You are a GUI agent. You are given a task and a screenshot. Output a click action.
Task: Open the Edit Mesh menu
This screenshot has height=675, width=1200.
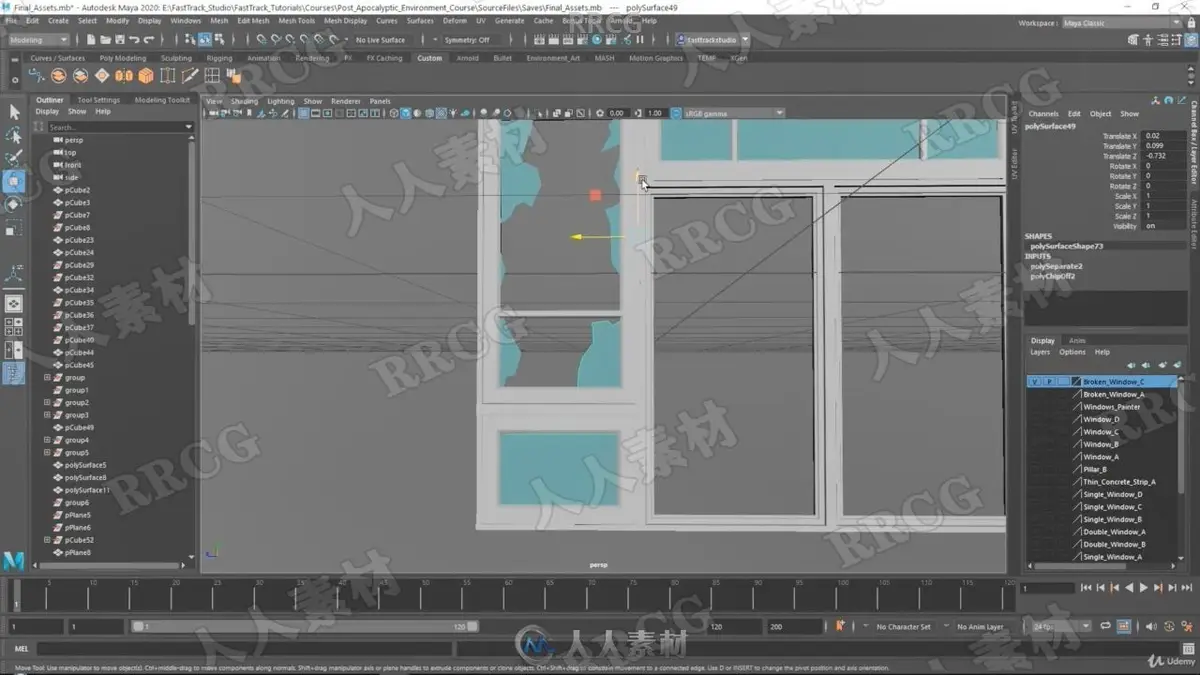tap(253, 20)
